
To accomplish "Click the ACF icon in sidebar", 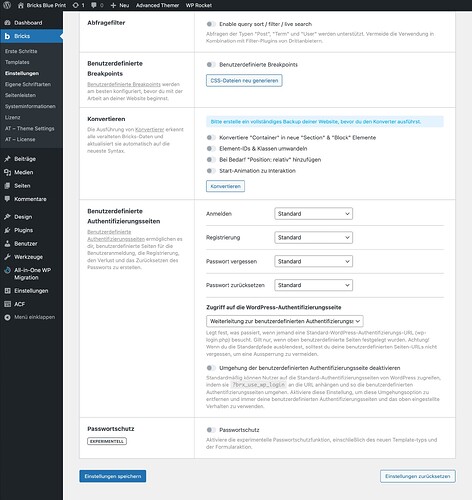I will click(x=7, y=304).
